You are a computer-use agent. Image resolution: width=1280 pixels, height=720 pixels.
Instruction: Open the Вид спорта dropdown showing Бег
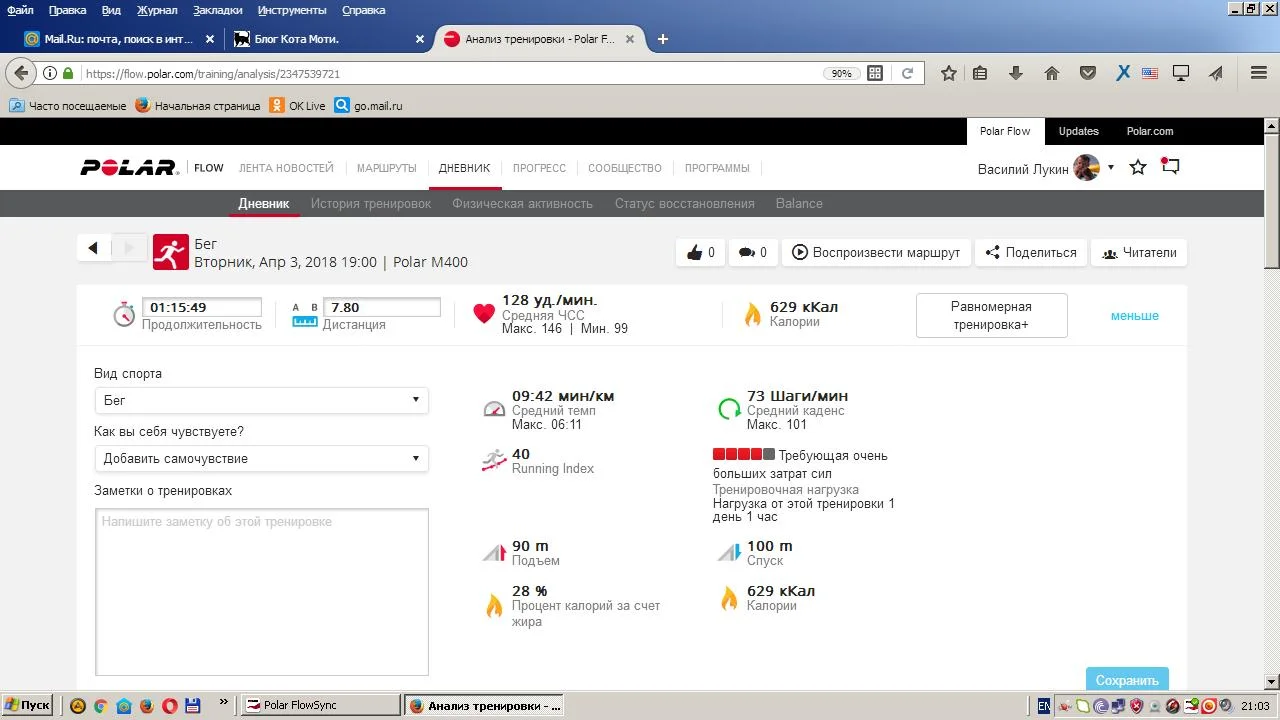[261, 400]
